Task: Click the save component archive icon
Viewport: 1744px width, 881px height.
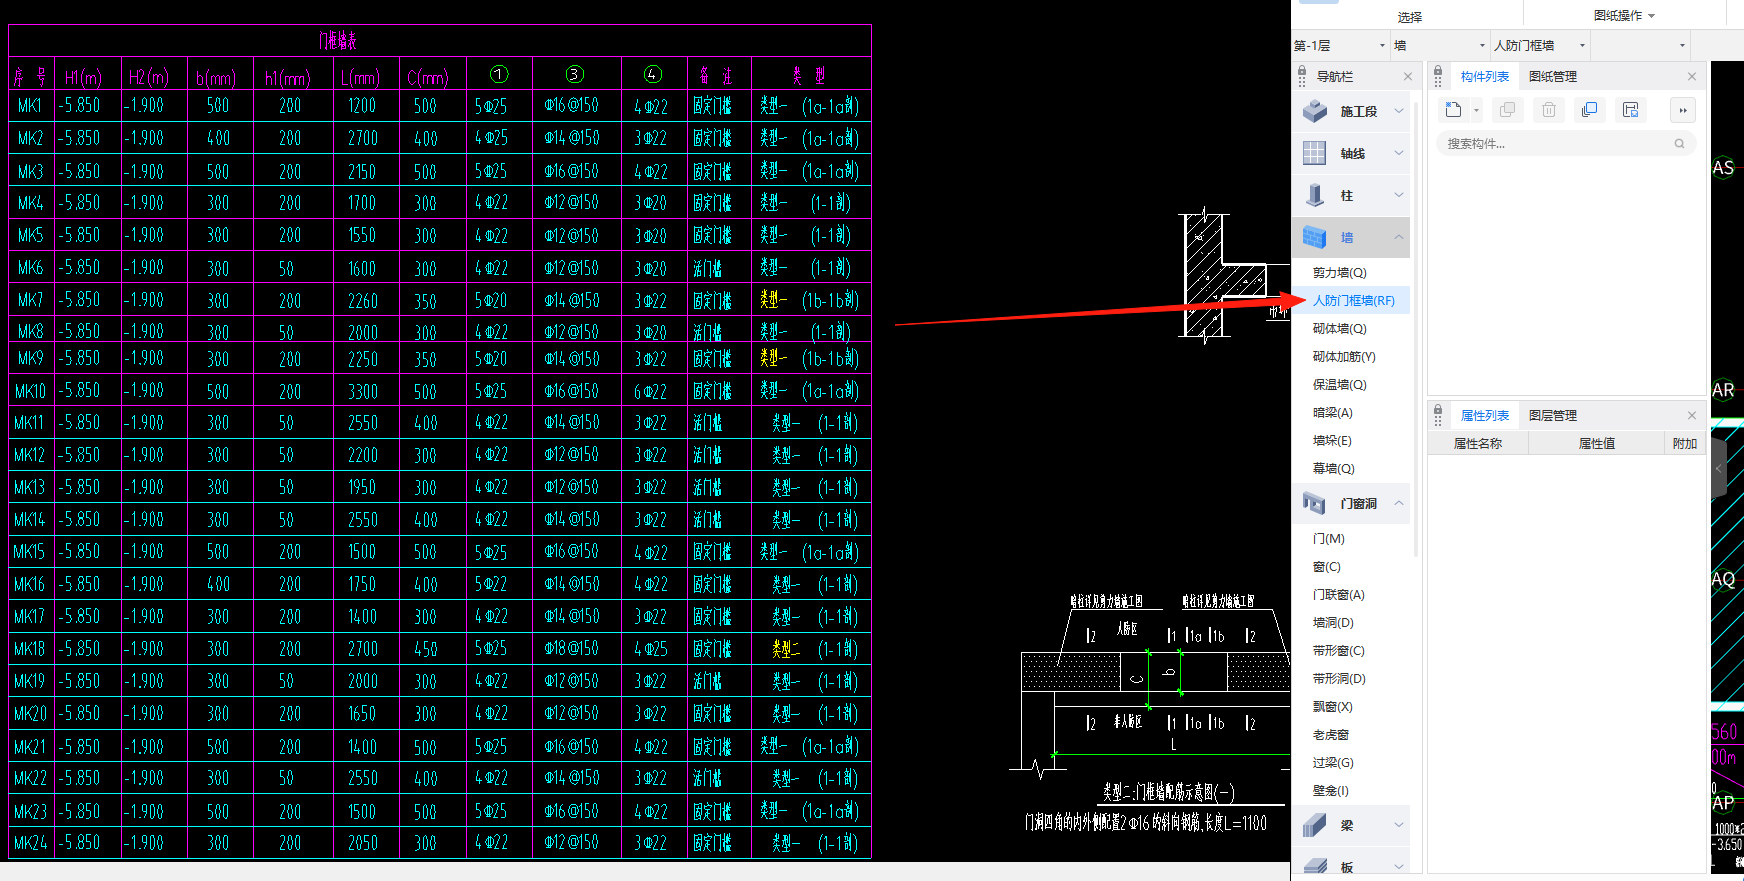Action: [x=1630, y=110]
